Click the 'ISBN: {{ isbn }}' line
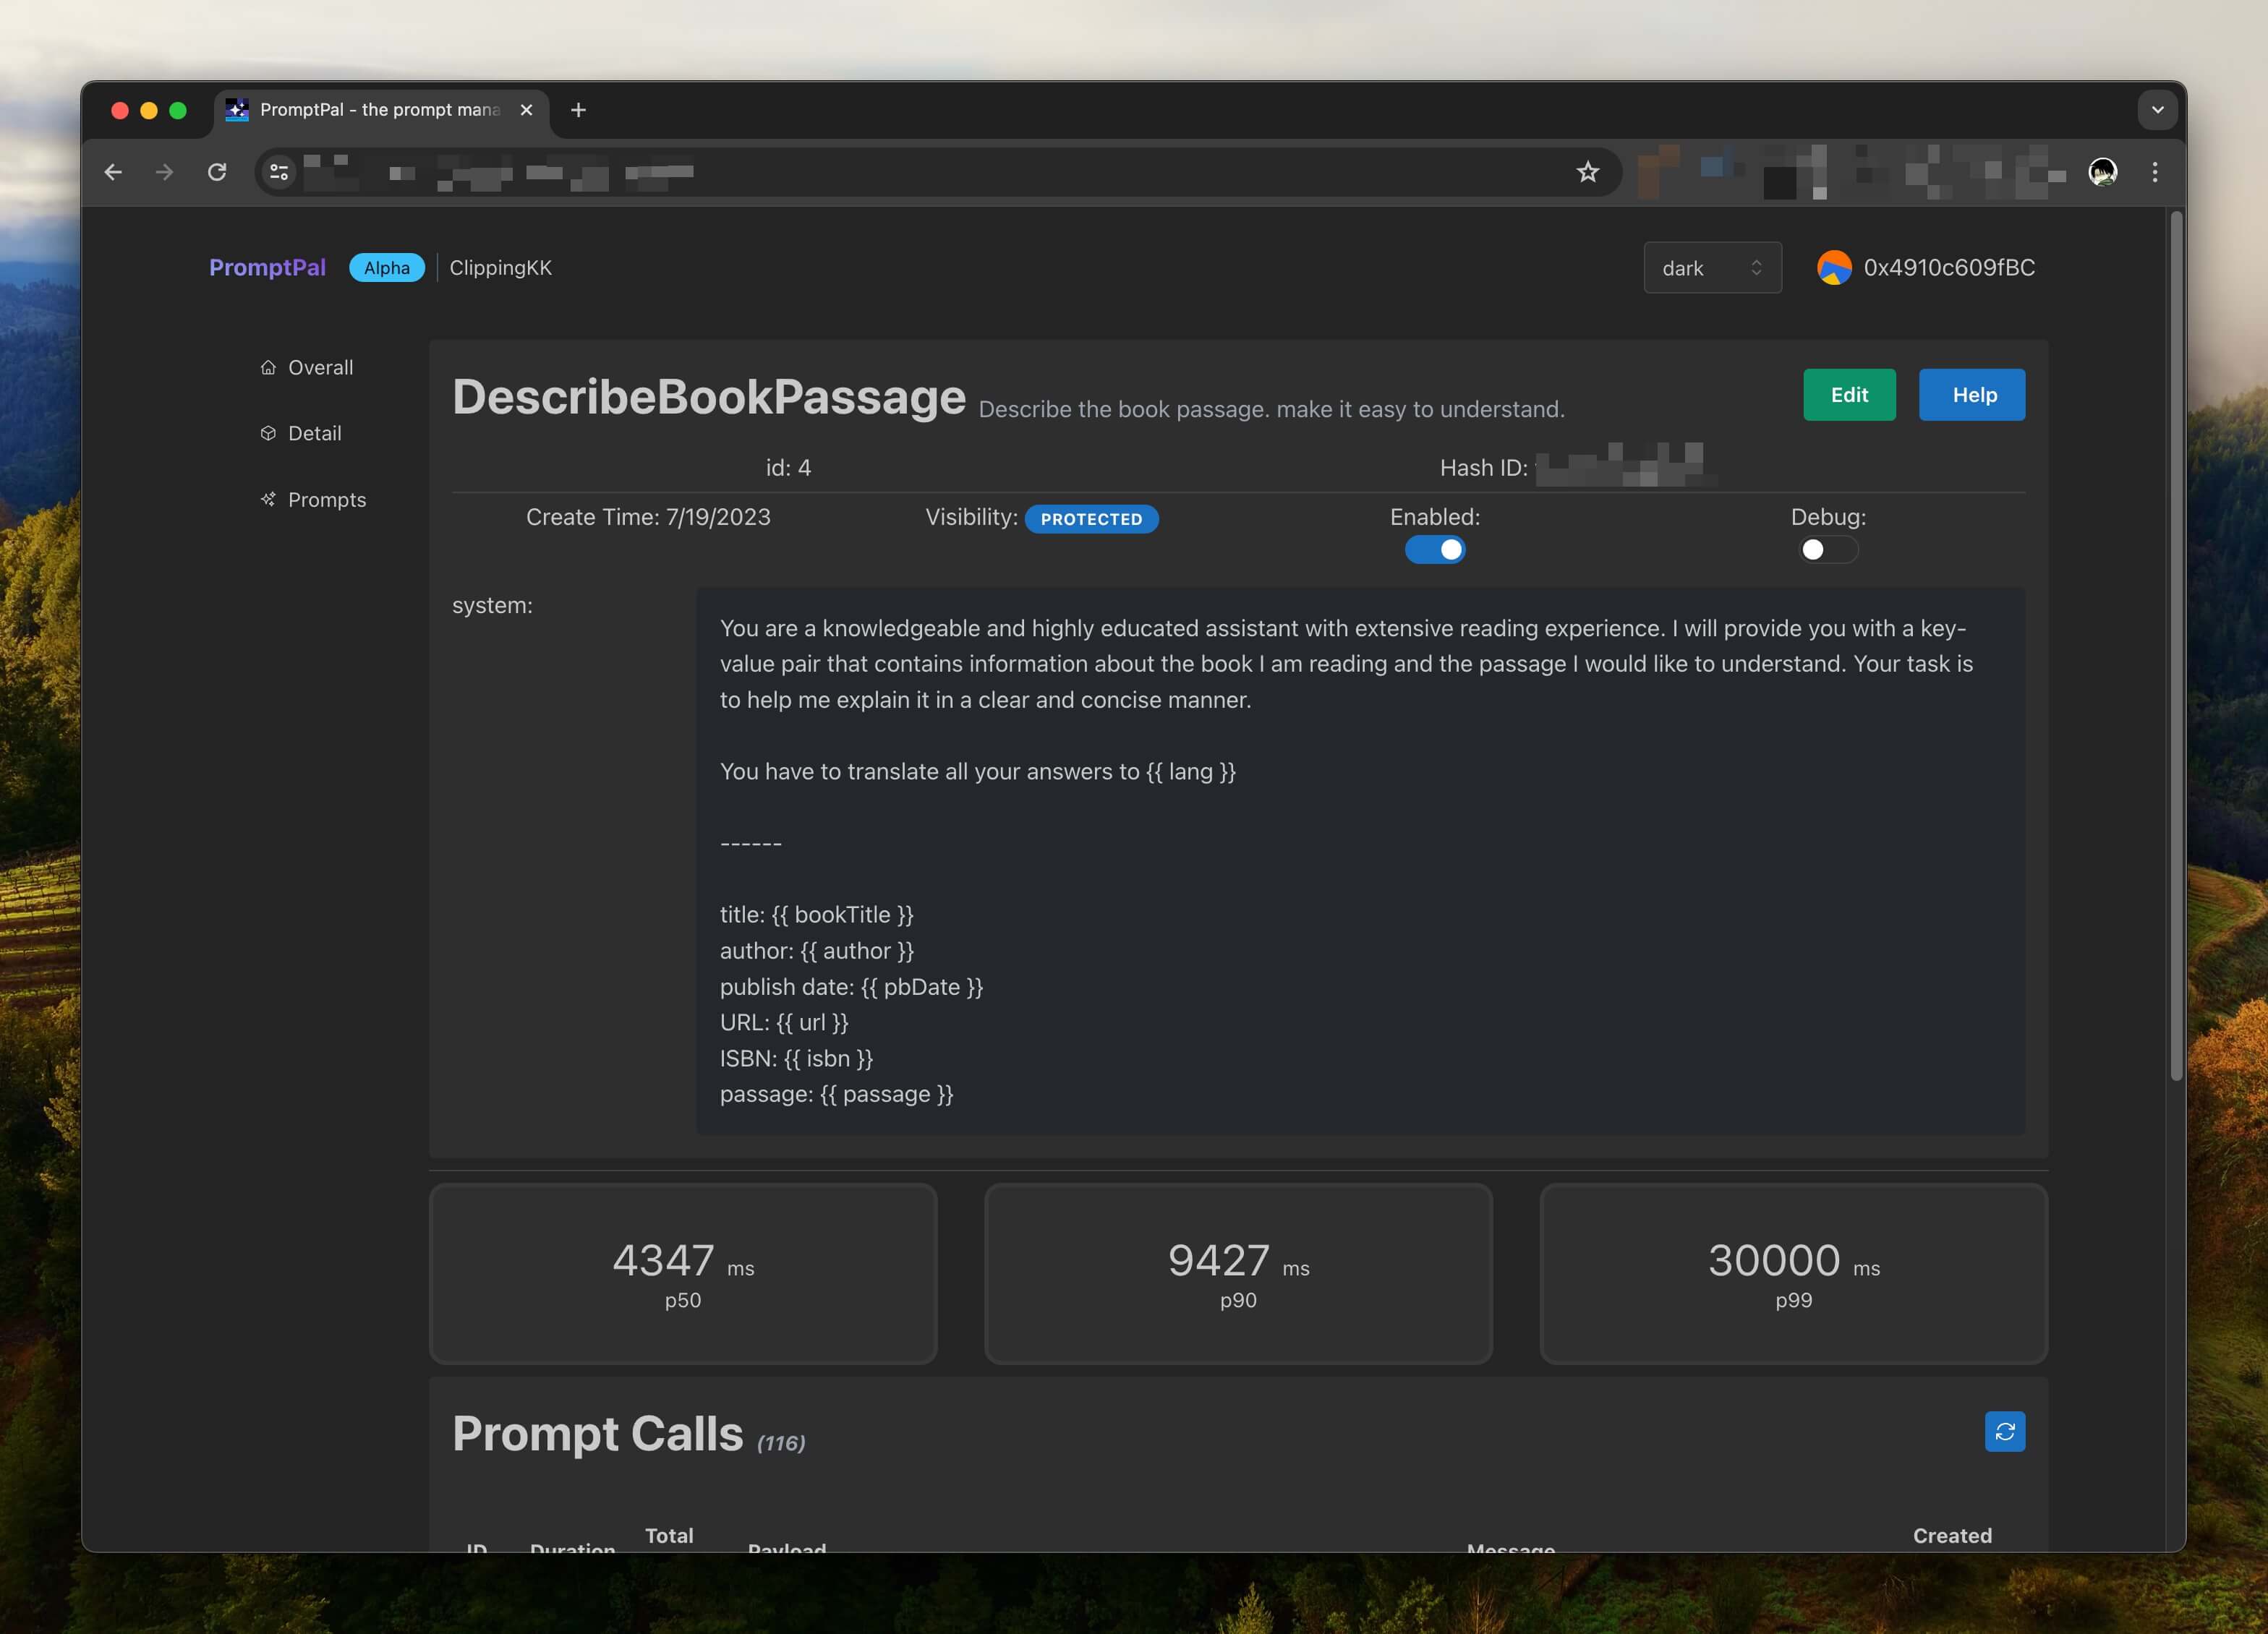2268x1634 pixels. pos(796,1058)
